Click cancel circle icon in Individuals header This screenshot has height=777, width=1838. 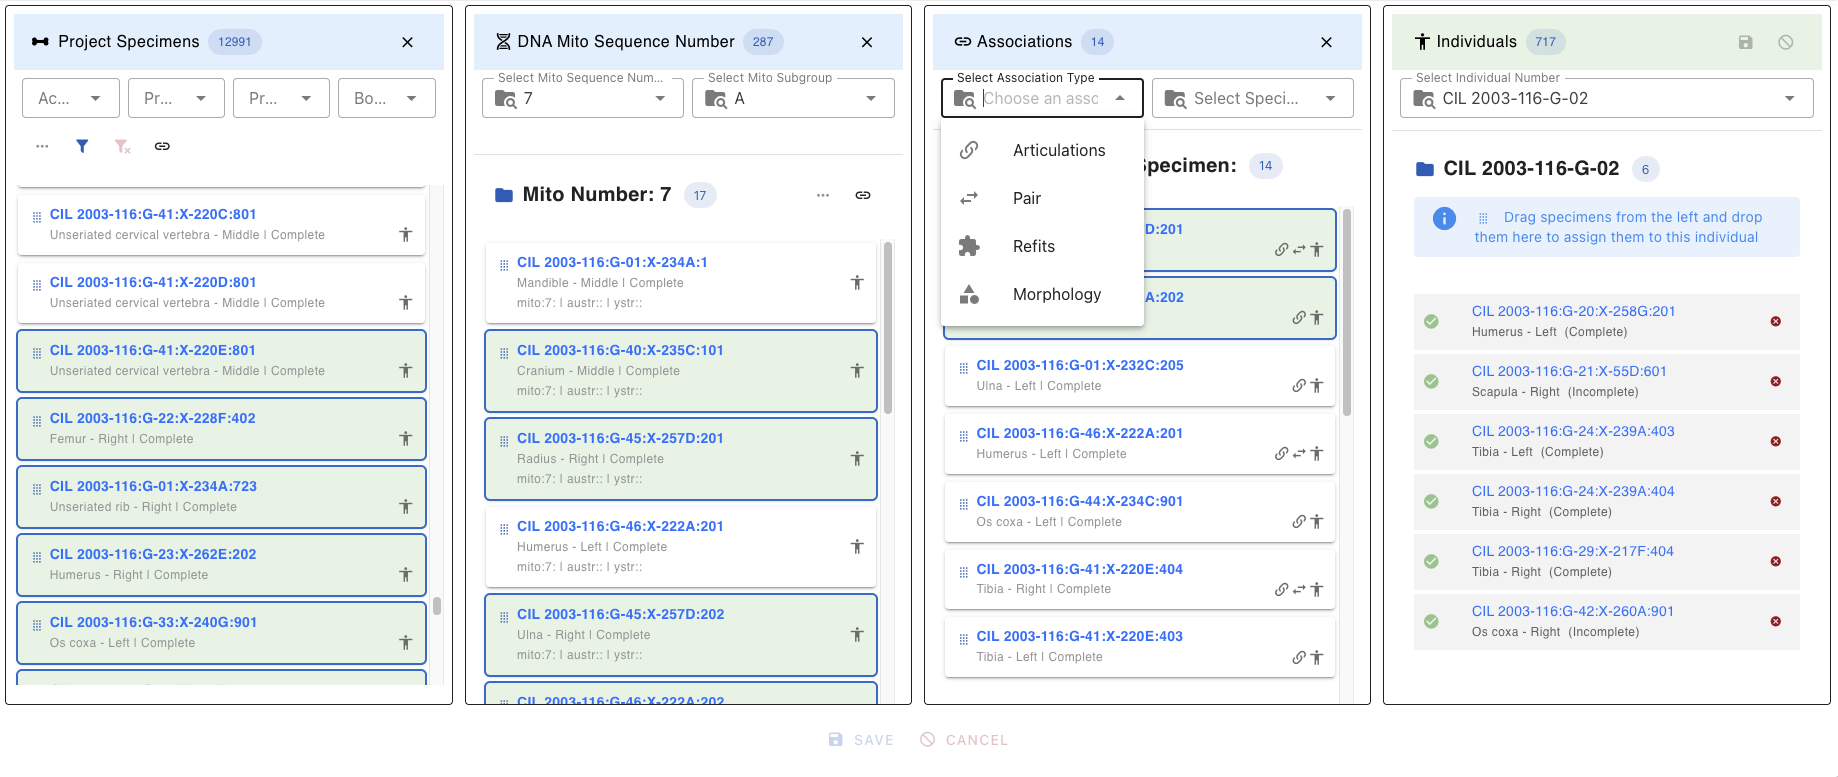click(x=1785, y=42)
